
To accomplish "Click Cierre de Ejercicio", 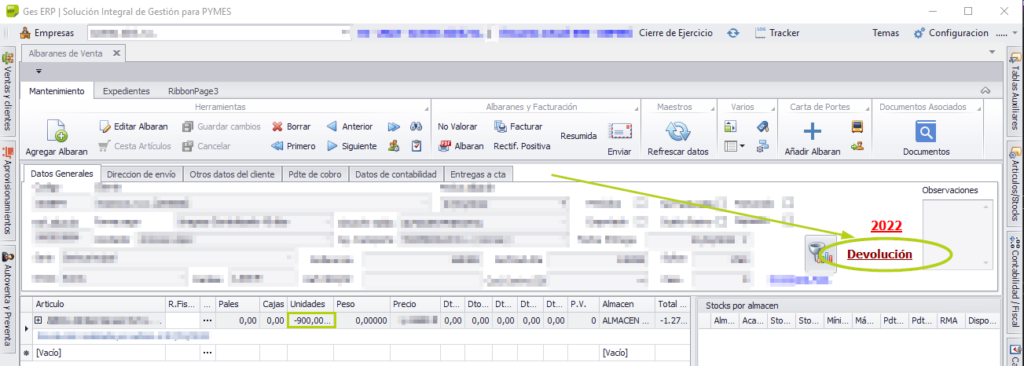I will (676, 33).
